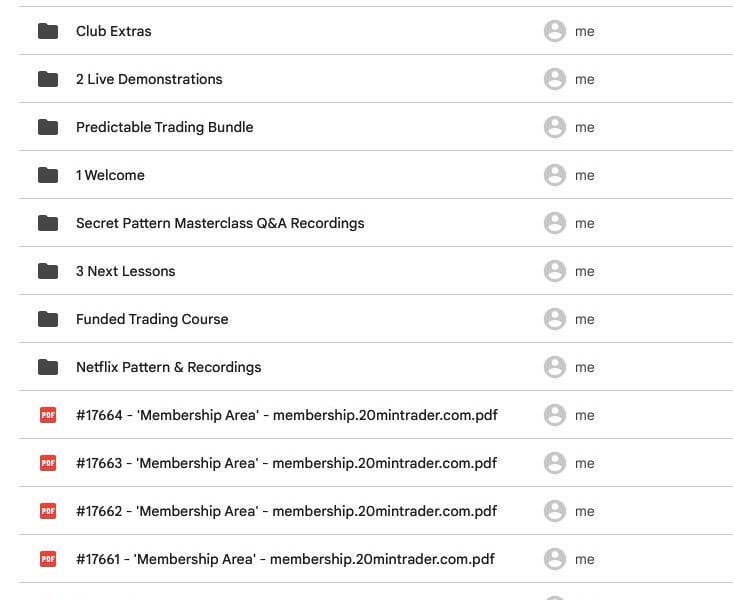Click the Predictable Trading Bundle folder icon
The image size is (733, 600).
(x=48, y=127)
